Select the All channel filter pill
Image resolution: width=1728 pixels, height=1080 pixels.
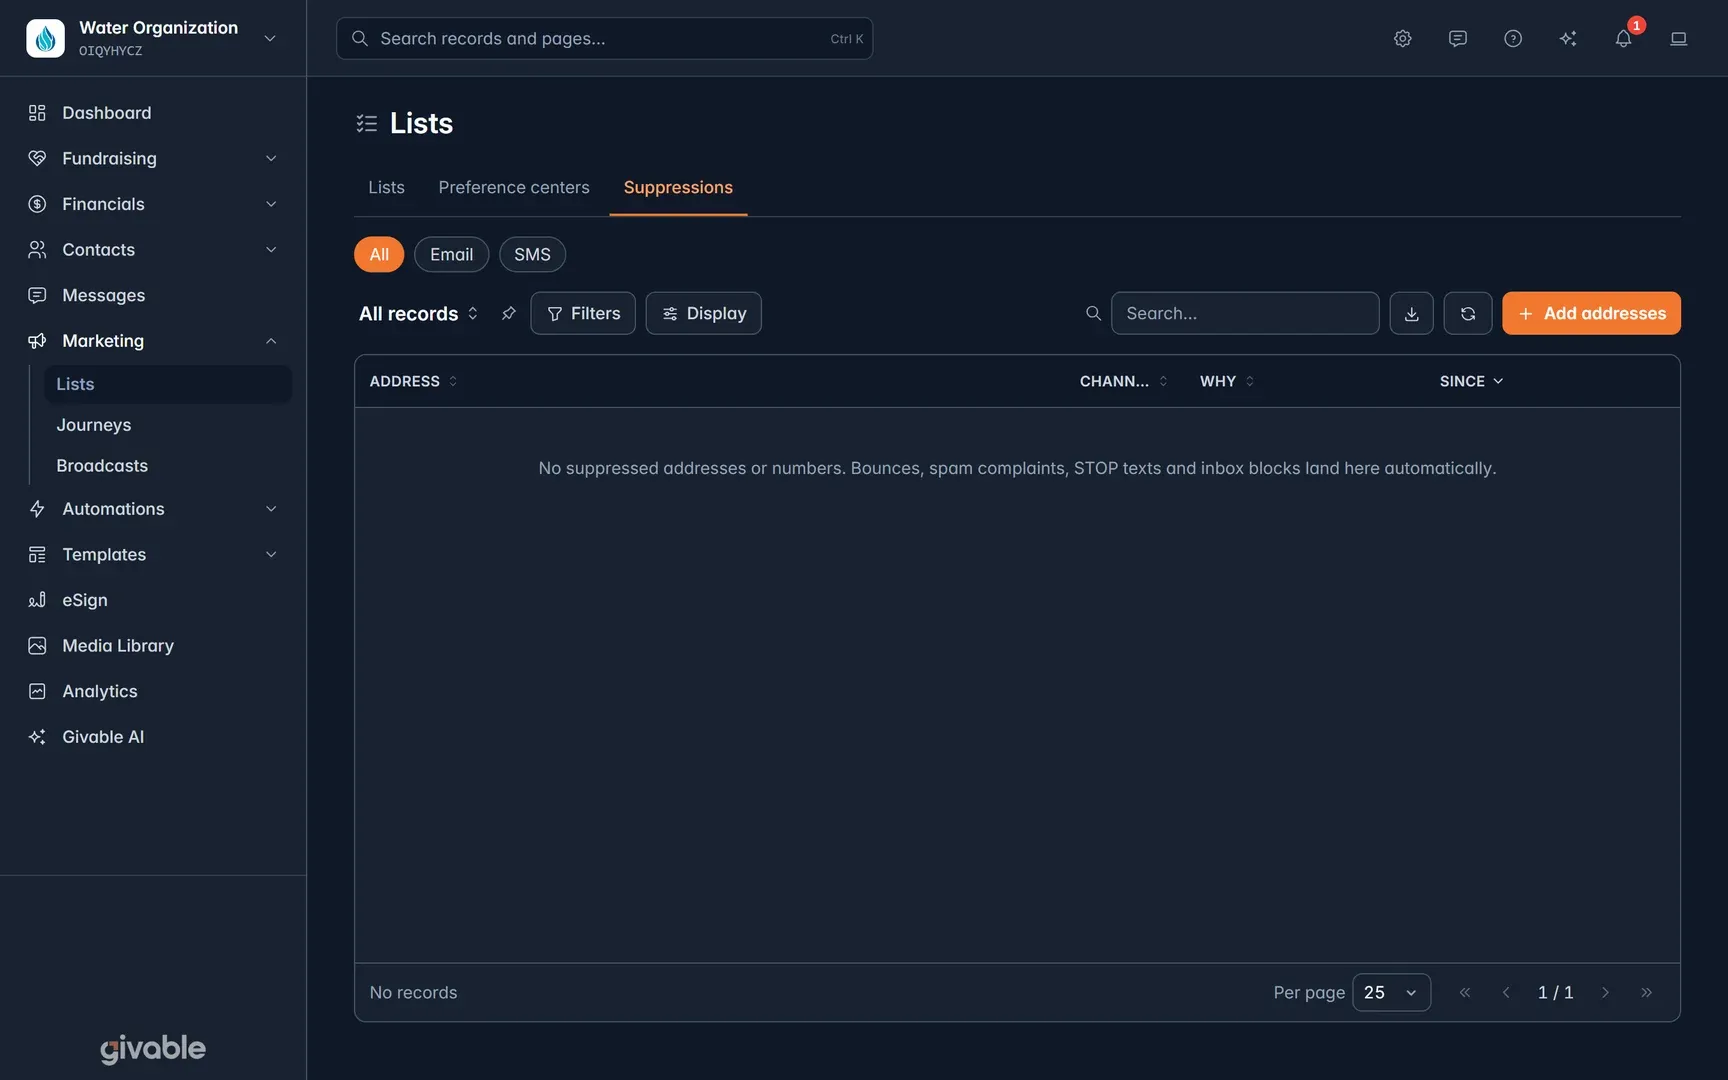click(x=379, y=254)
